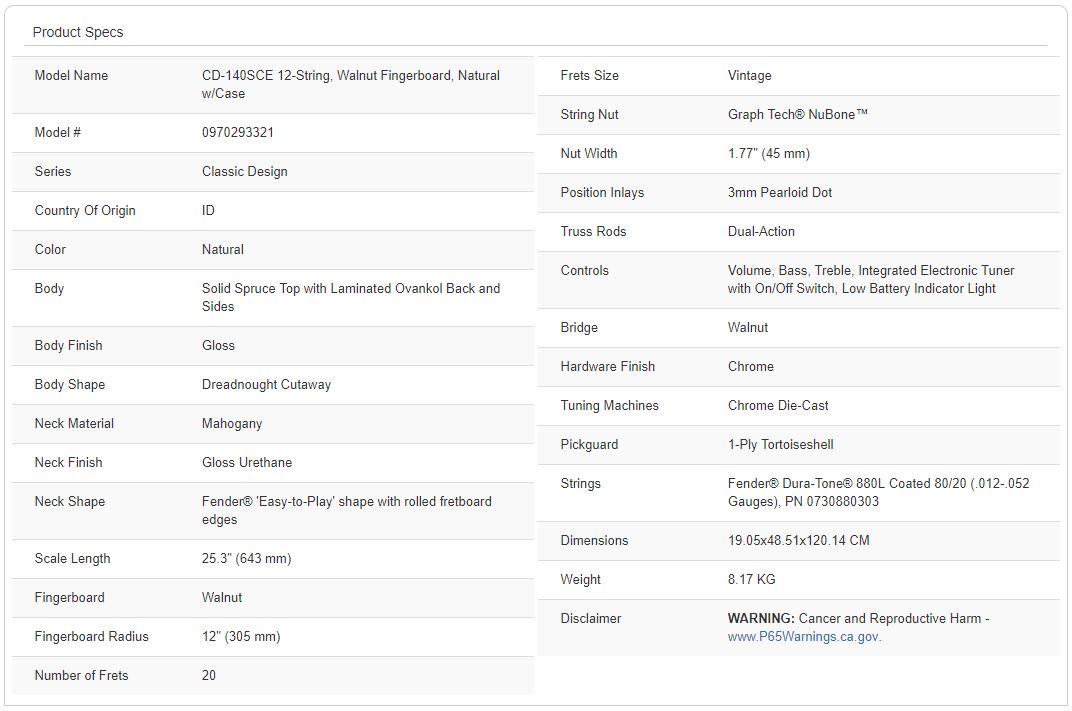This screenshot has height=711, width=1072.
Task: Click the weight value 8.17 KG
Action: (x=751, y=580)
